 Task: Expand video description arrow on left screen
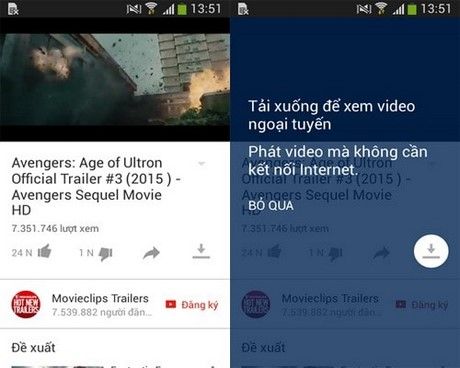201,163
